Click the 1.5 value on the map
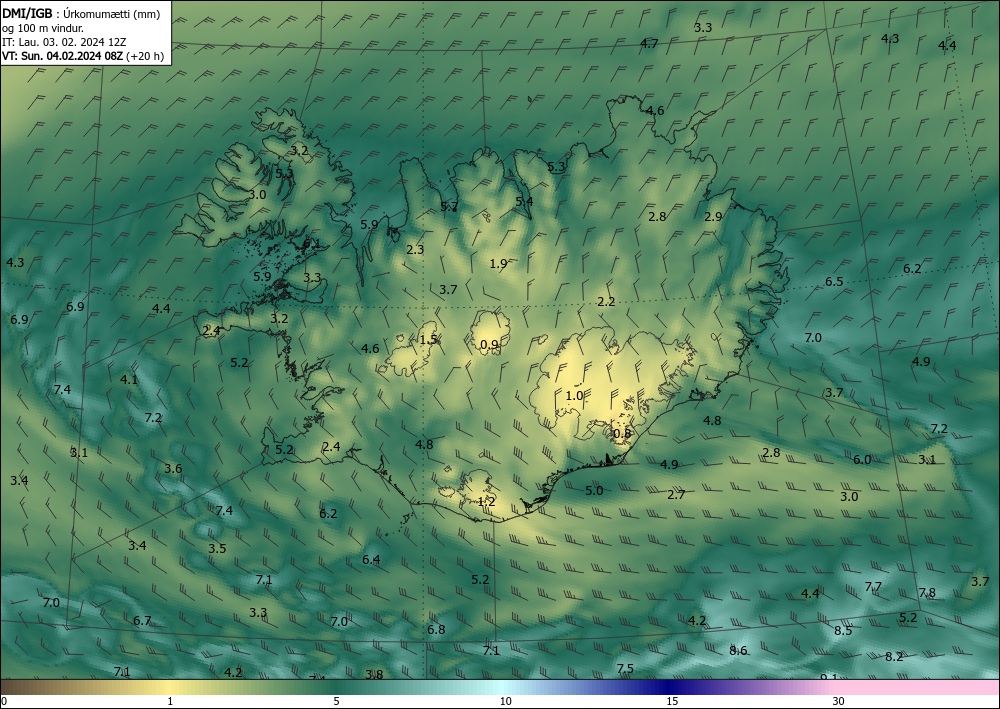 [x=429, y=339]
